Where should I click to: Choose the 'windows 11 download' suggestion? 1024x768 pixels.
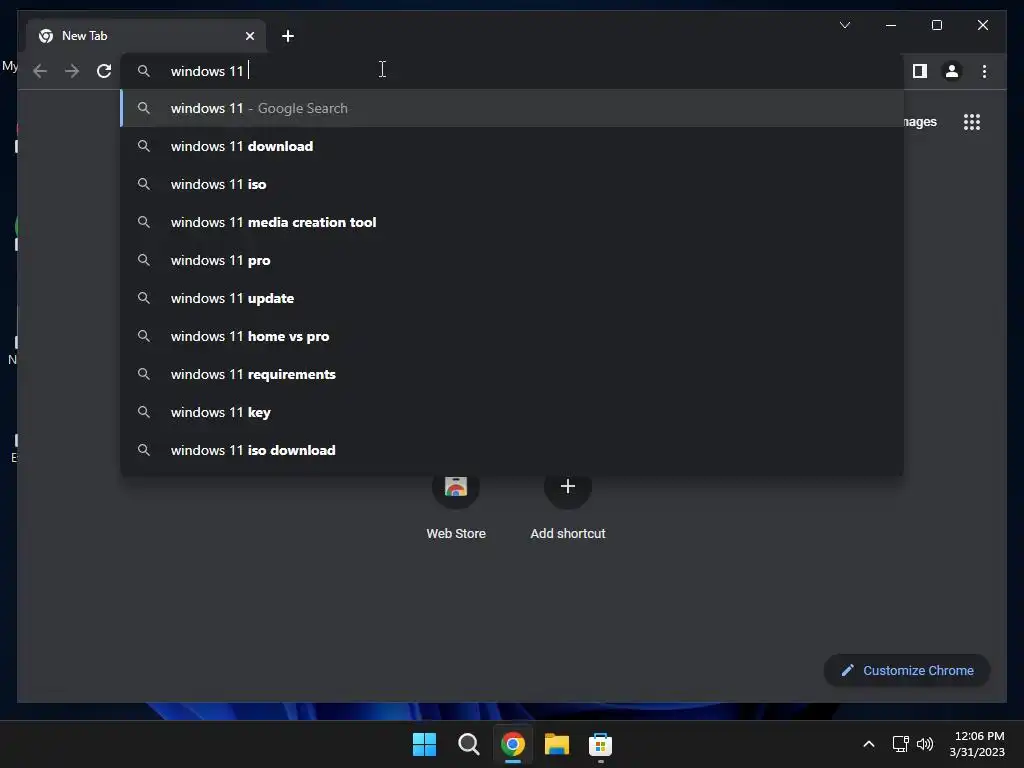(x=513, y=146)
